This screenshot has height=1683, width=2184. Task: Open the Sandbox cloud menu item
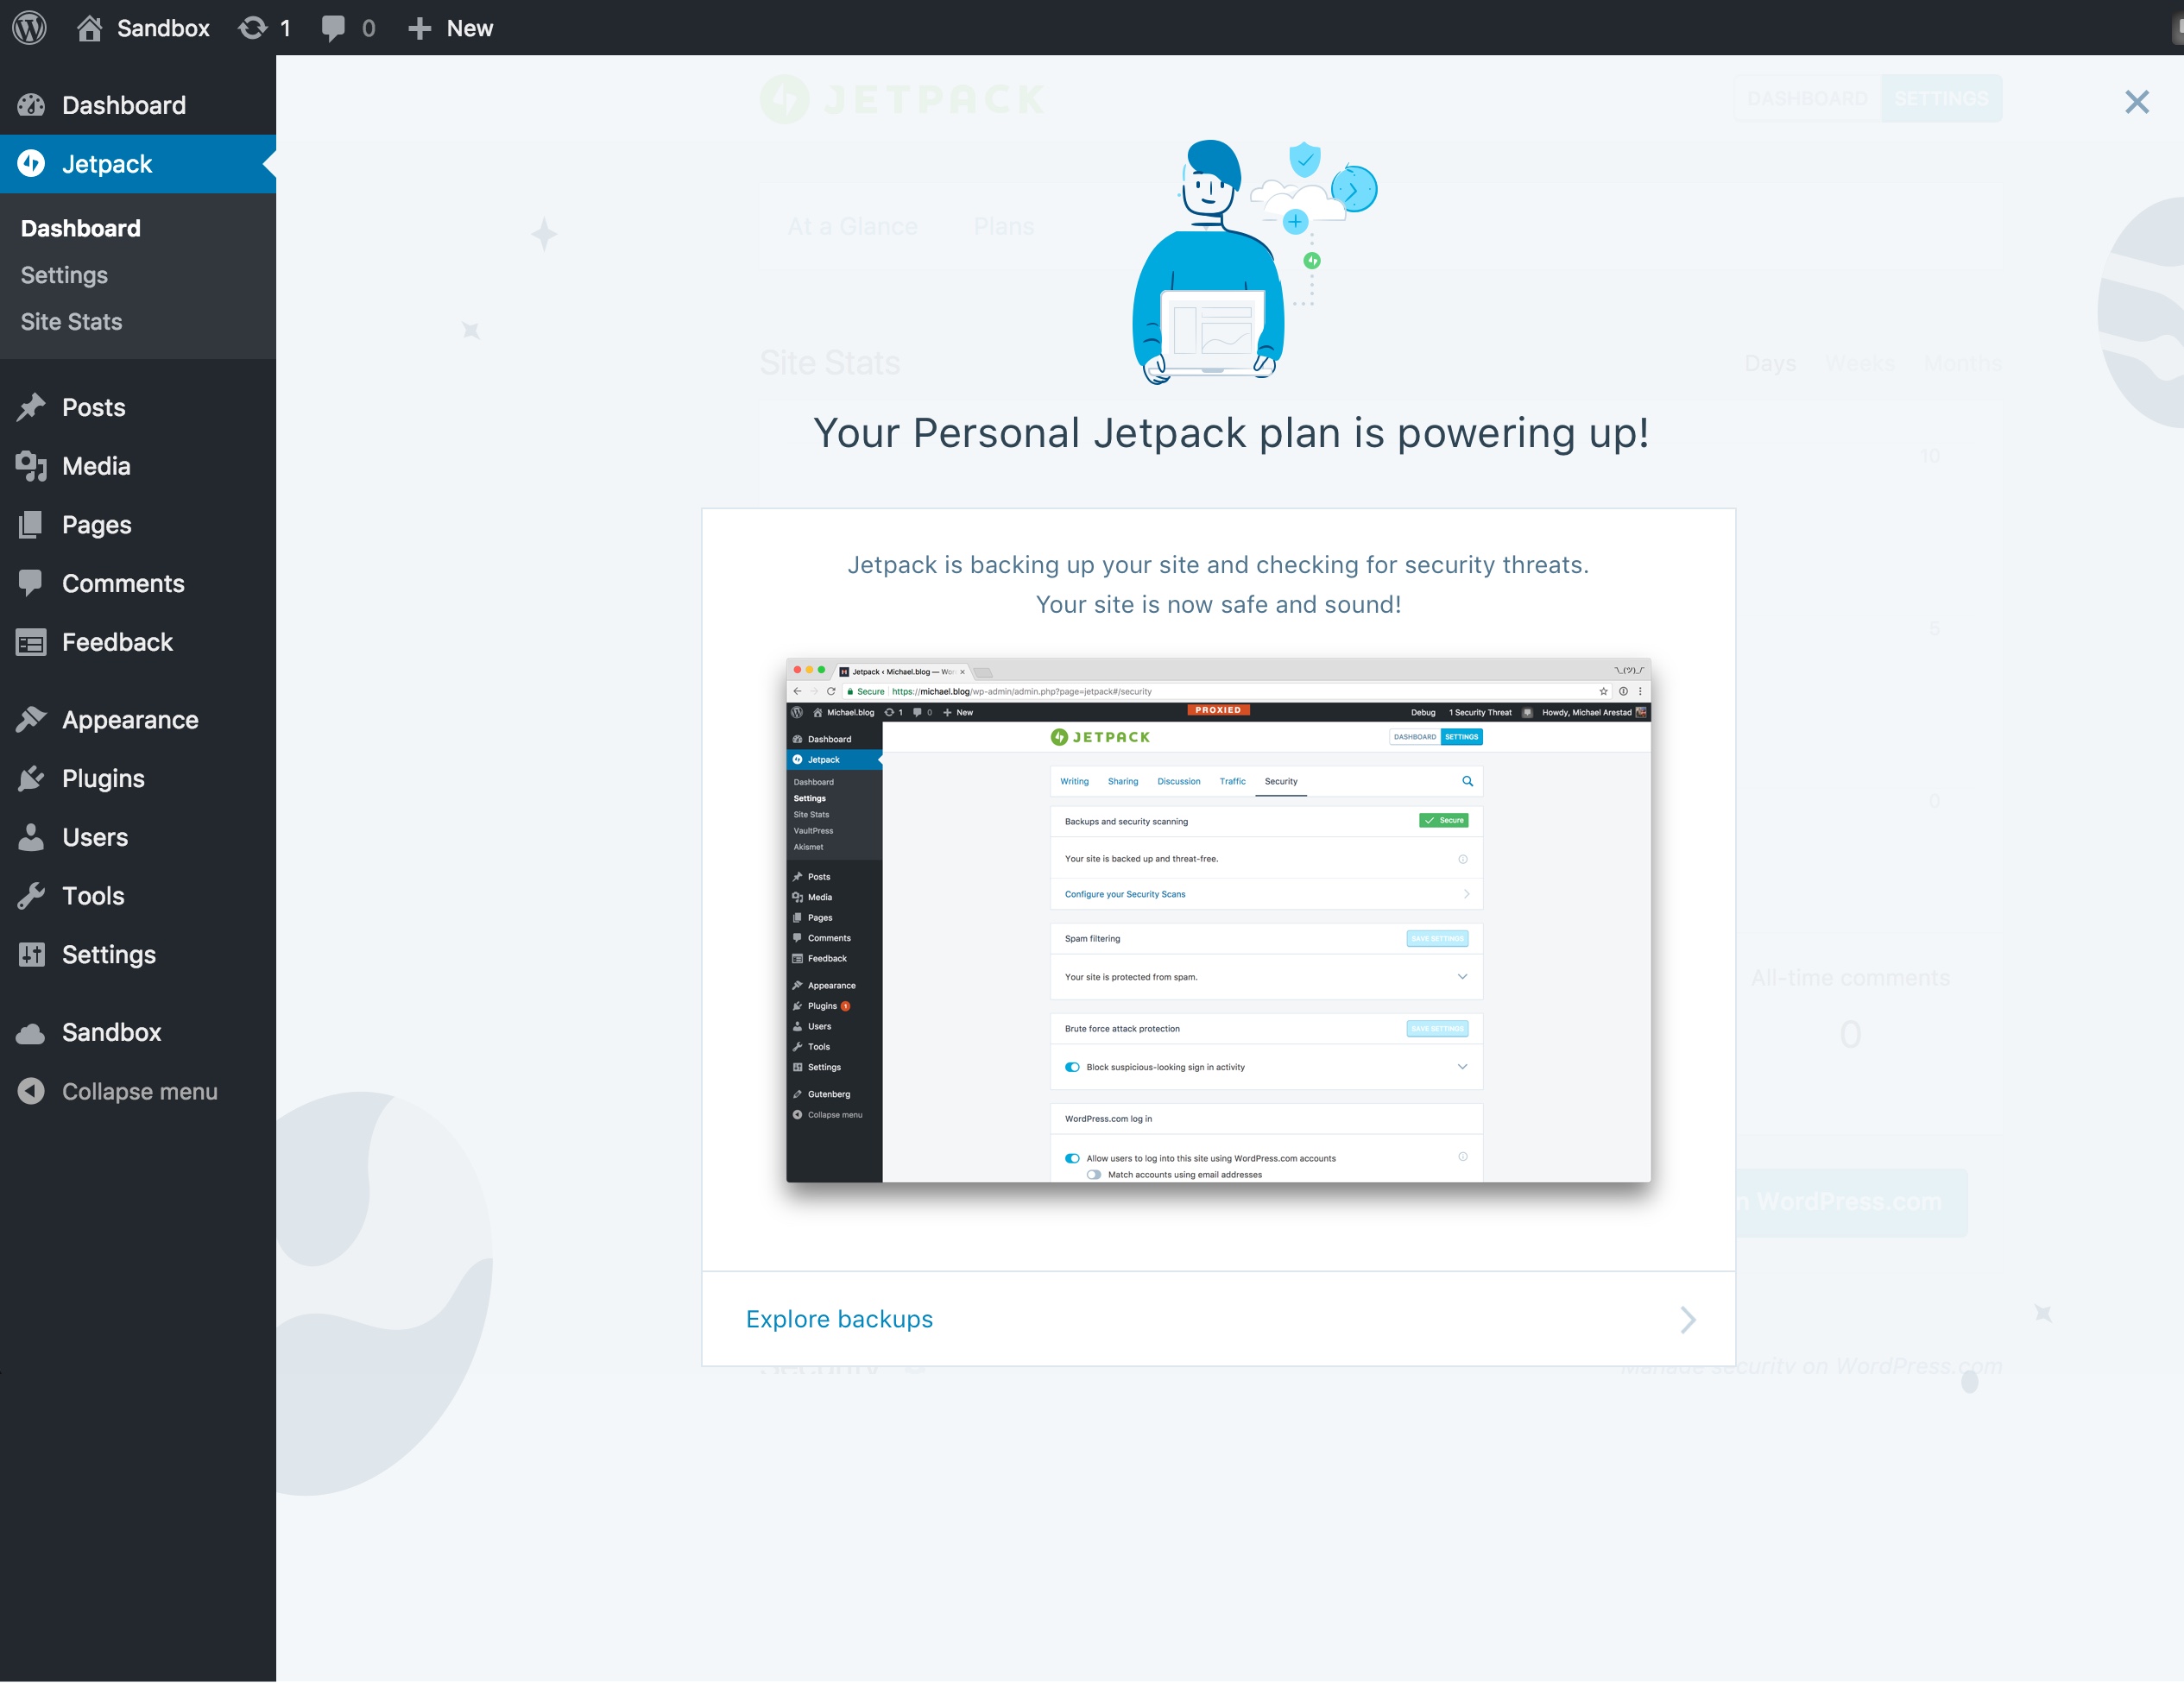click(x=111, y=1032)
